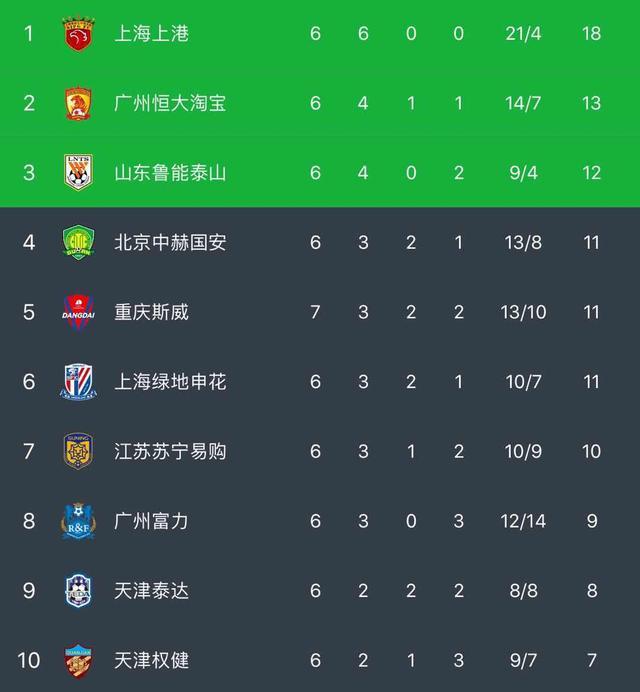The width and height of the screenshot is (640, 692).
Task: Click team name 重庆斯威
Action: tap(152, 312)
